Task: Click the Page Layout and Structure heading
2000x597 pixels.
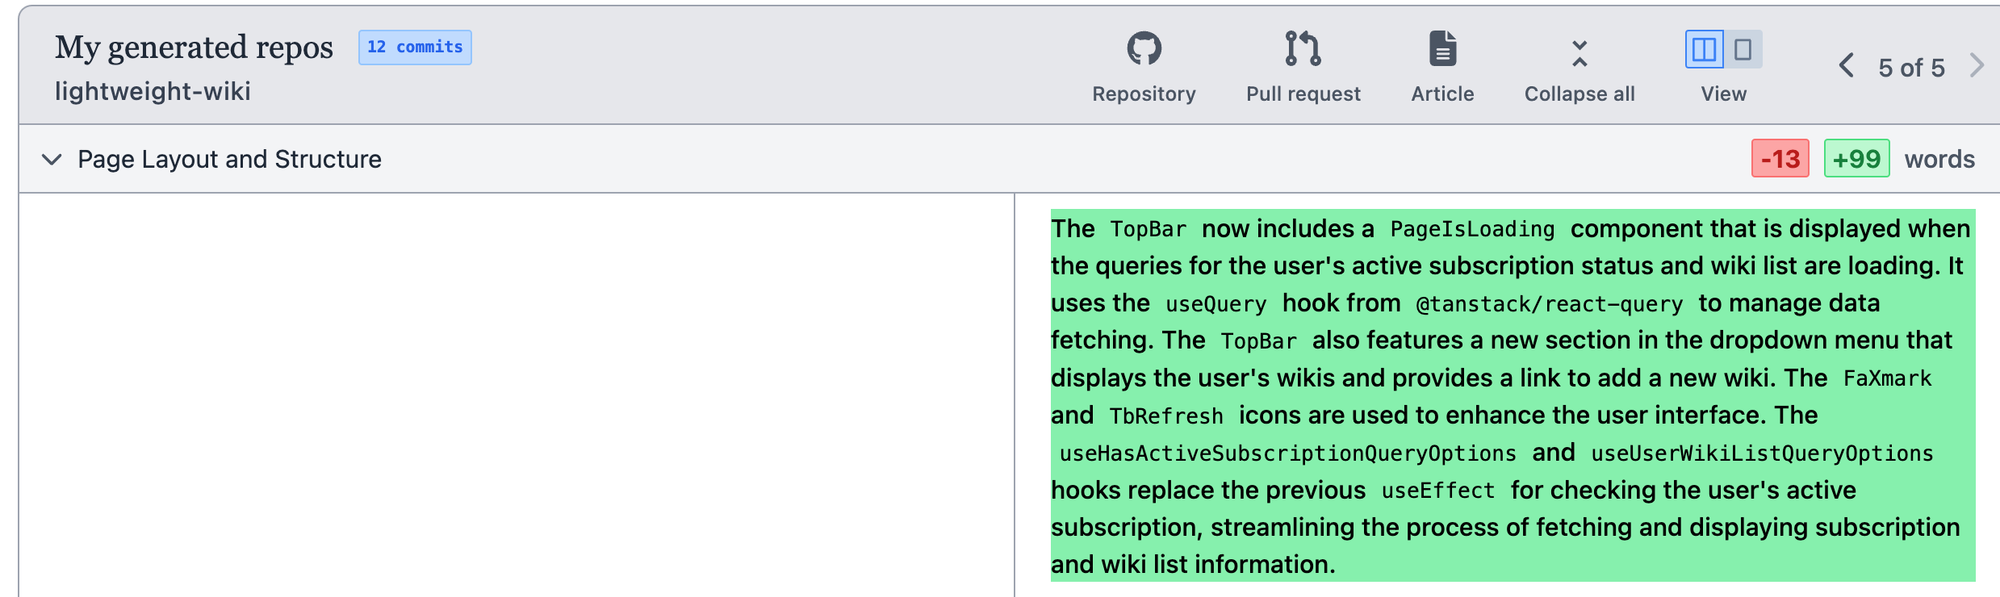Action: 229,159
